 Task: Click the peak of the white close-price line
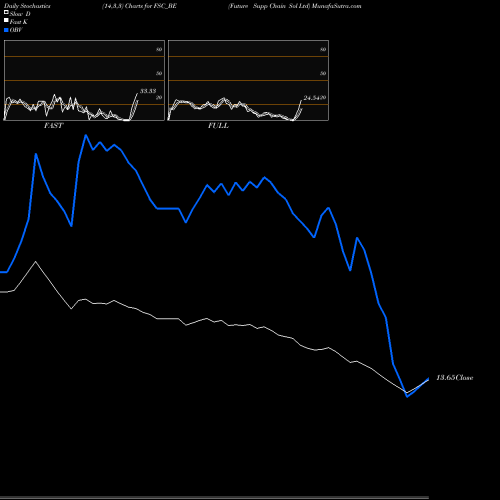36,262
